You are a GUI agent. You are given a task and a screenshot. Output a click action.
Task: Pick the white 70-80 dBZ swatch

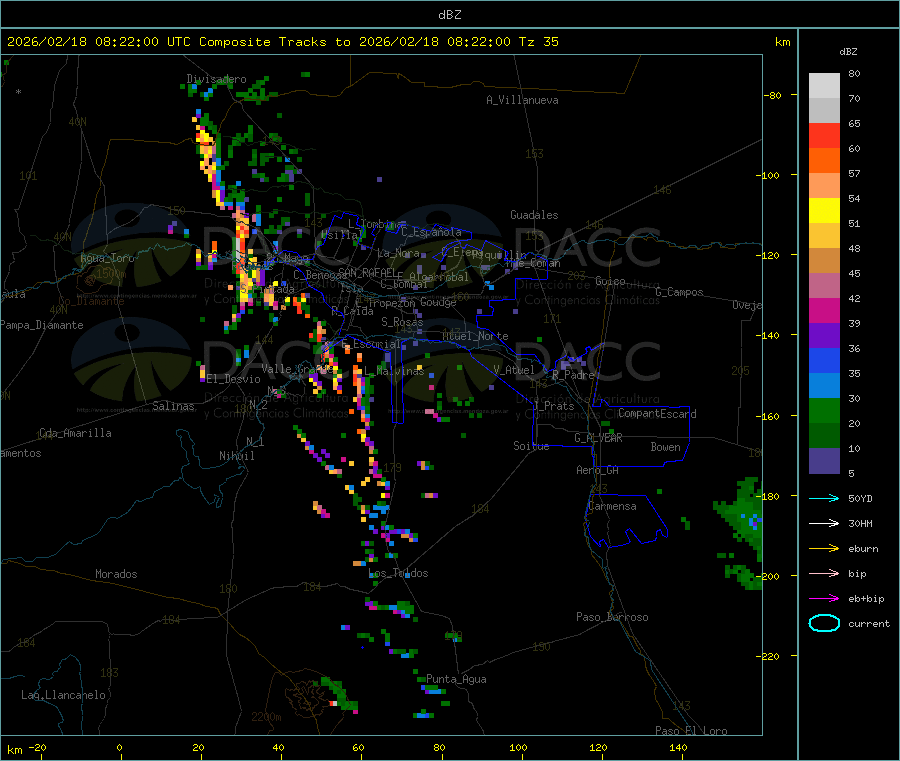pyautogui.click(x=824, y=86)
